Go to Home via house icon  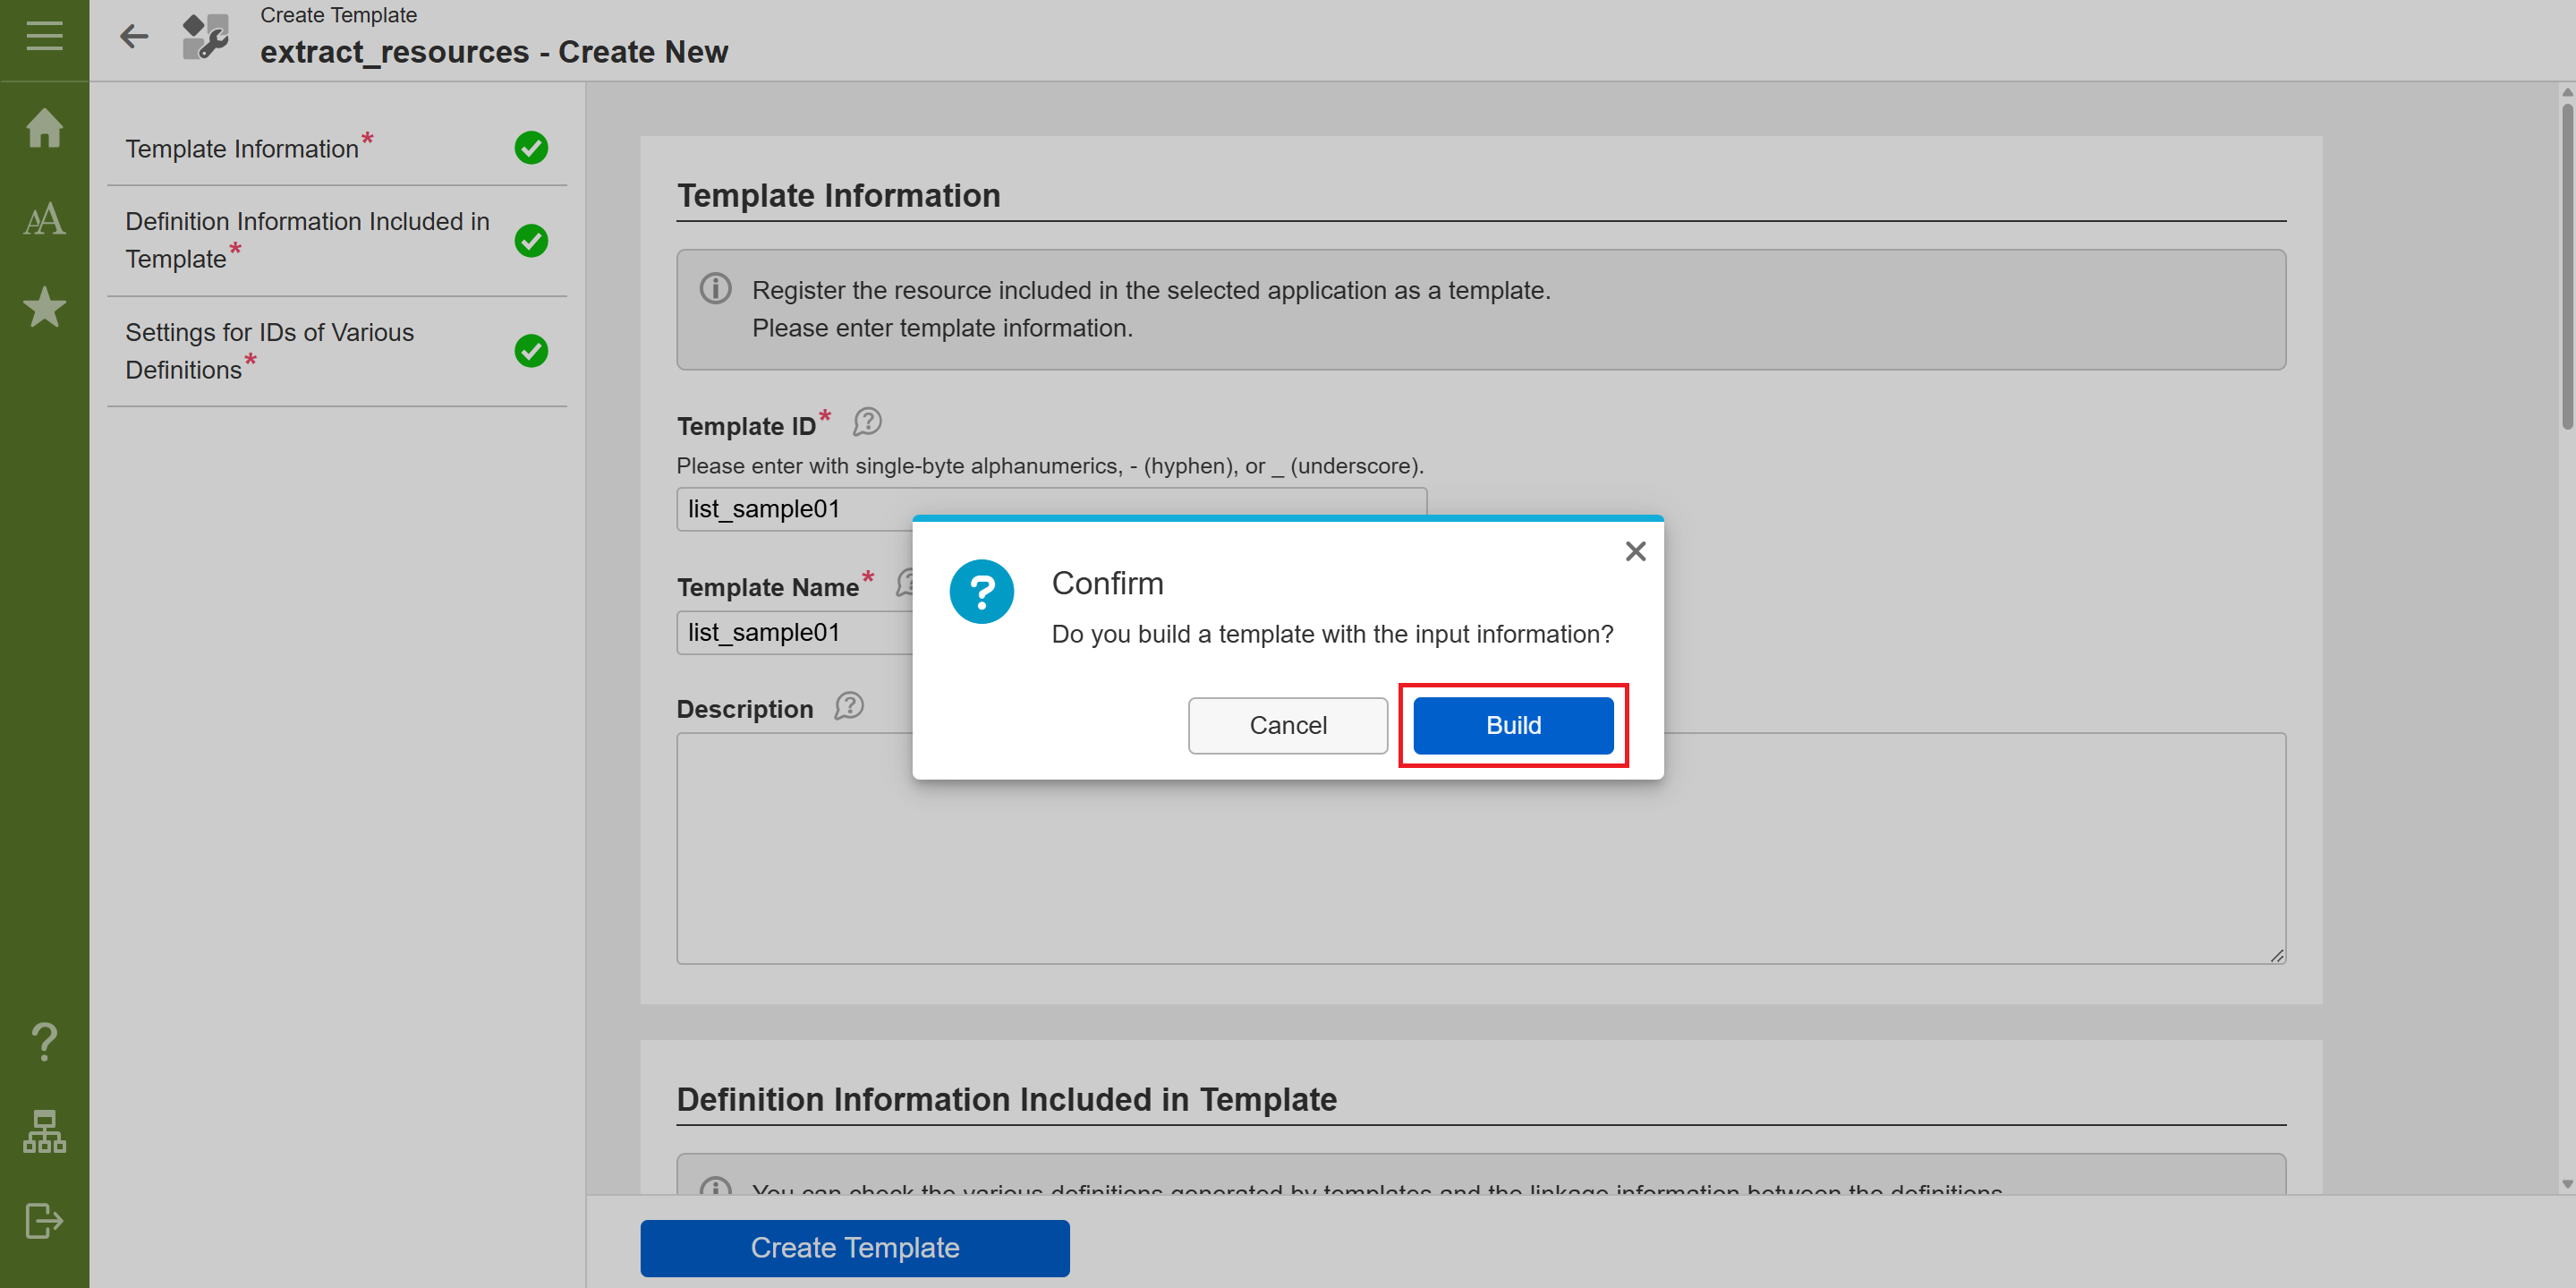click(x=44, y=128)
